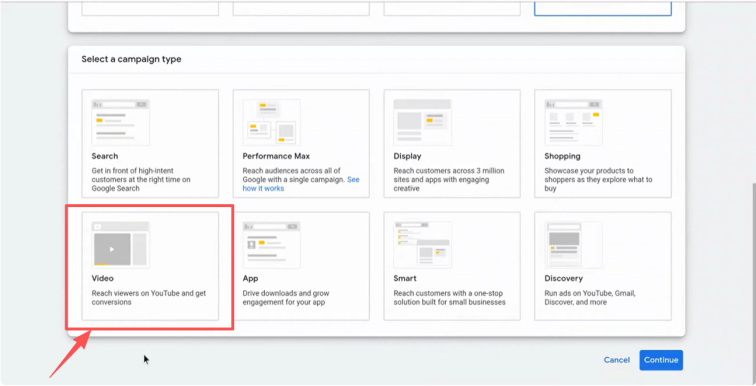Click the text "Drive downloads and grow engagement for your app"

pos(286,298)
